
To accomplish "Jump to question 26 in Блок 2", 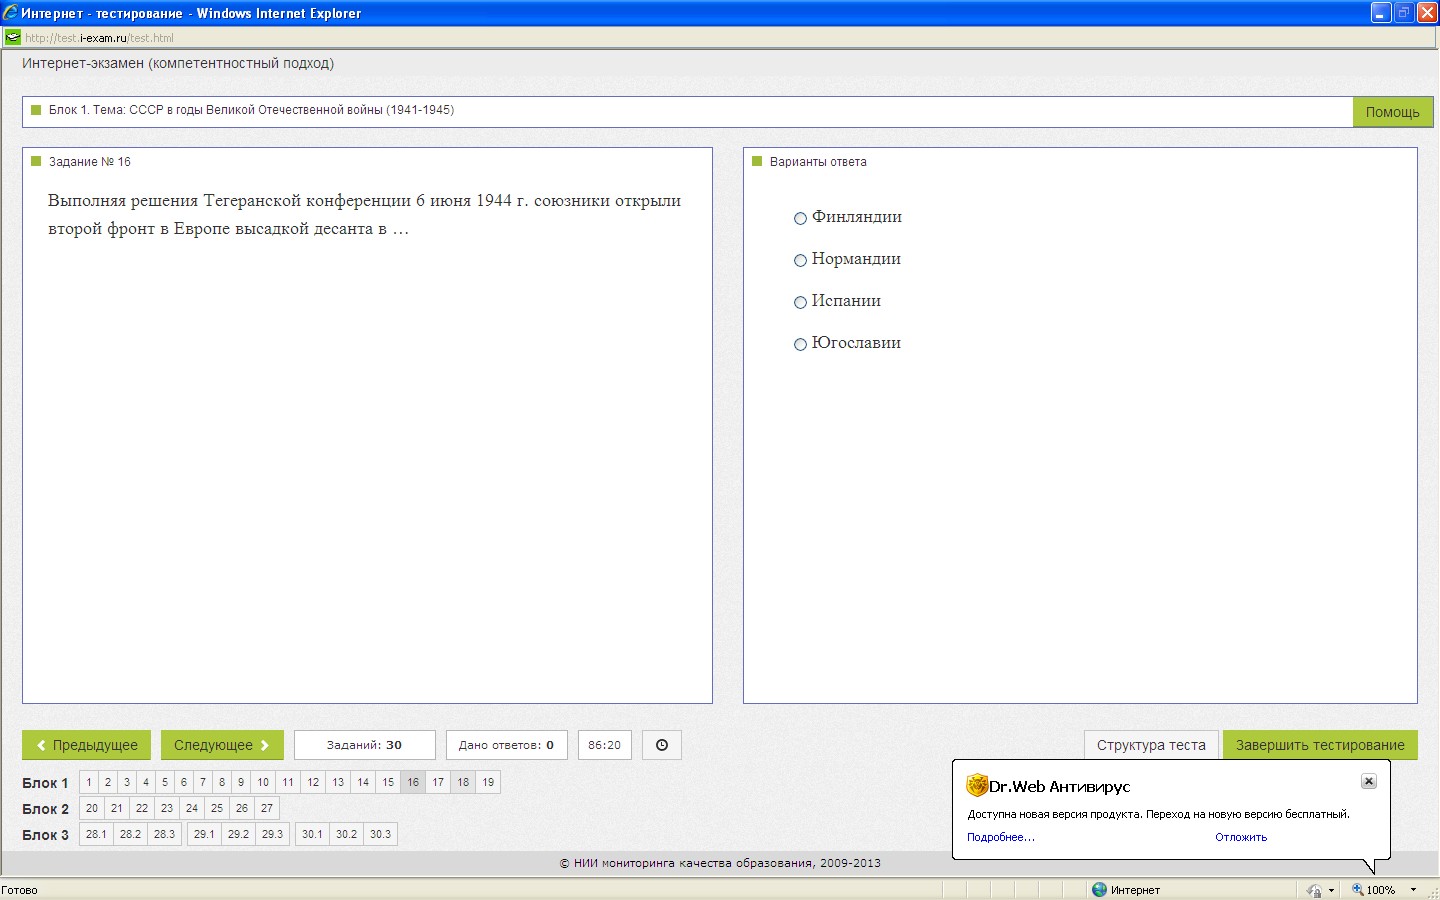I will pyautogui.click(x=242, y=808).
